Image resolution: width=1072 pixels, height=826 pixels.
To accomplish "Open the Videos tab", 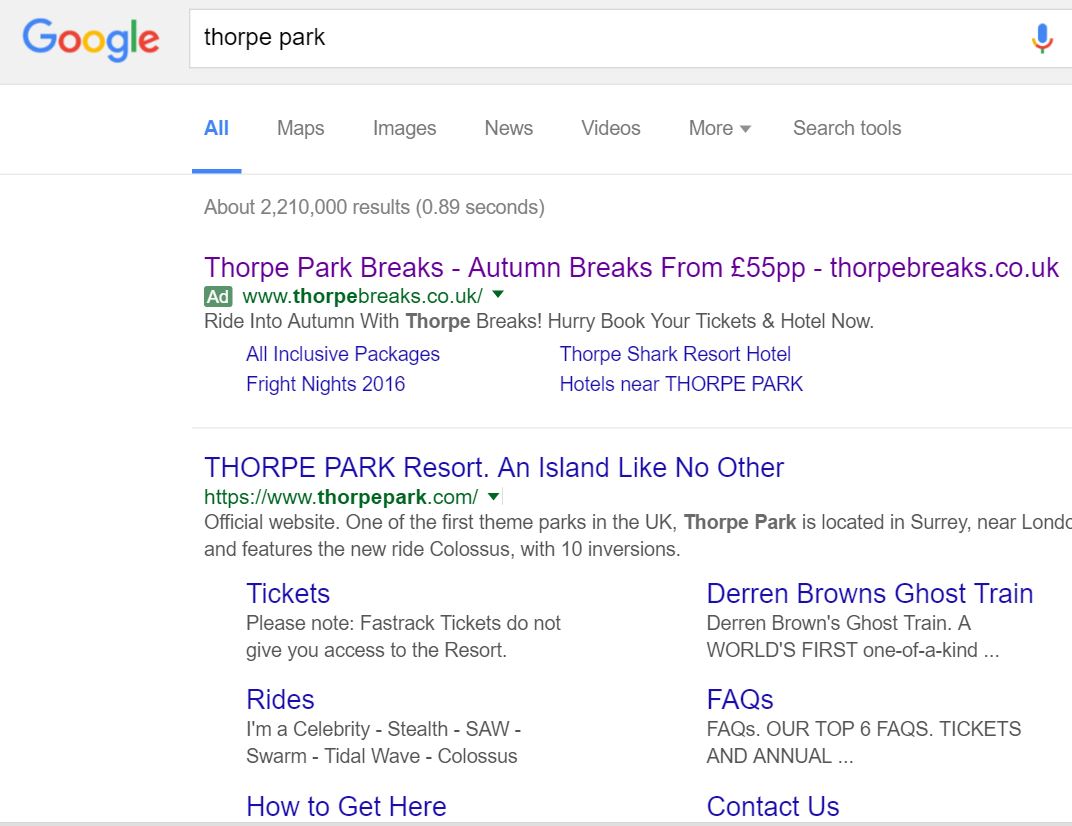I will pyautogui.click(x=611, y=129).
